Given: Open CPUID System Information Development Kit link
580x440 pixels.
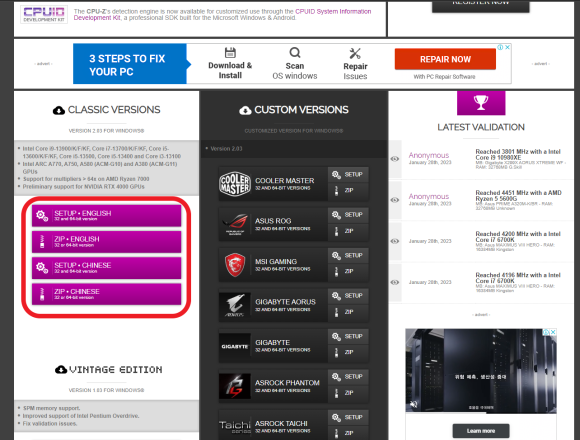Looking at the screenshot, I should click(222, 14).
